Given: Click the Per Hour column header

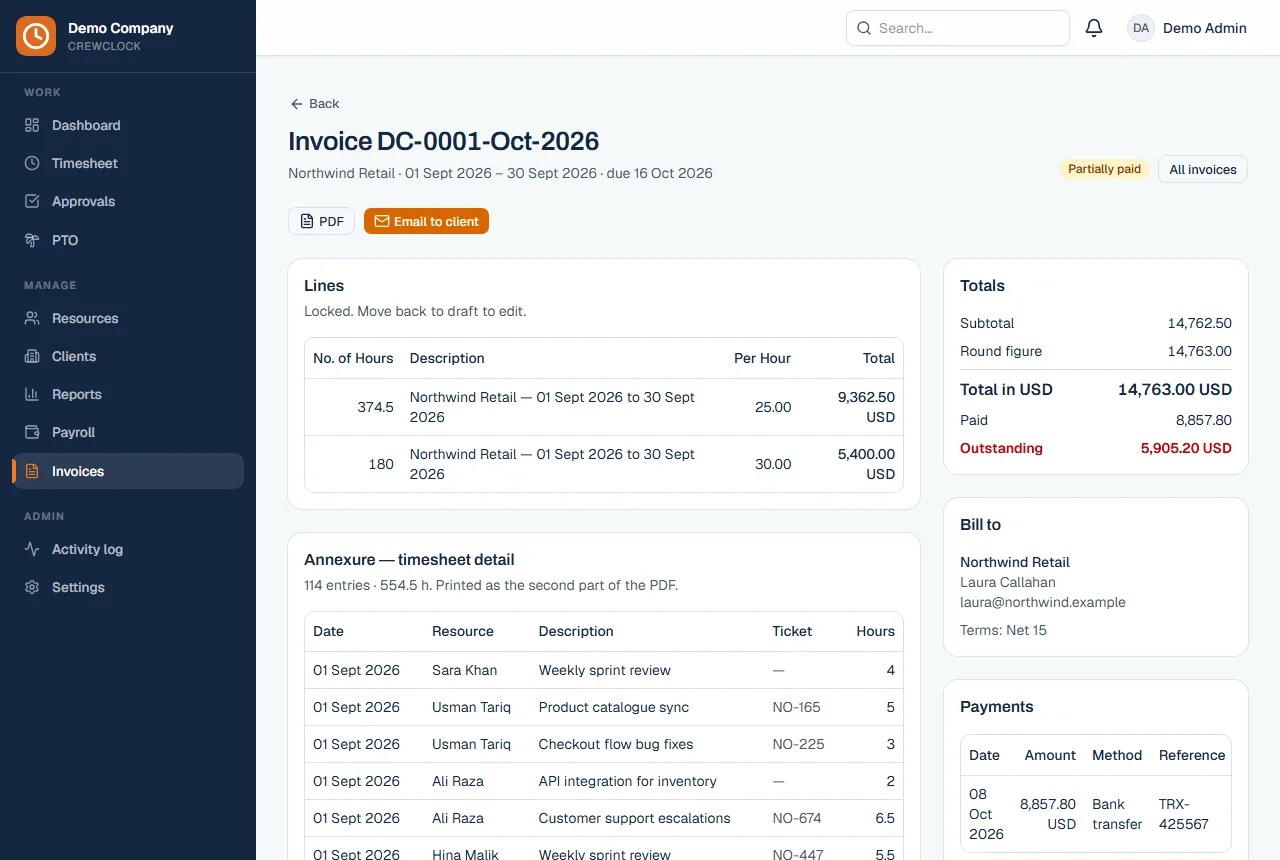Looking at the screenshot, I should (762, 358).
